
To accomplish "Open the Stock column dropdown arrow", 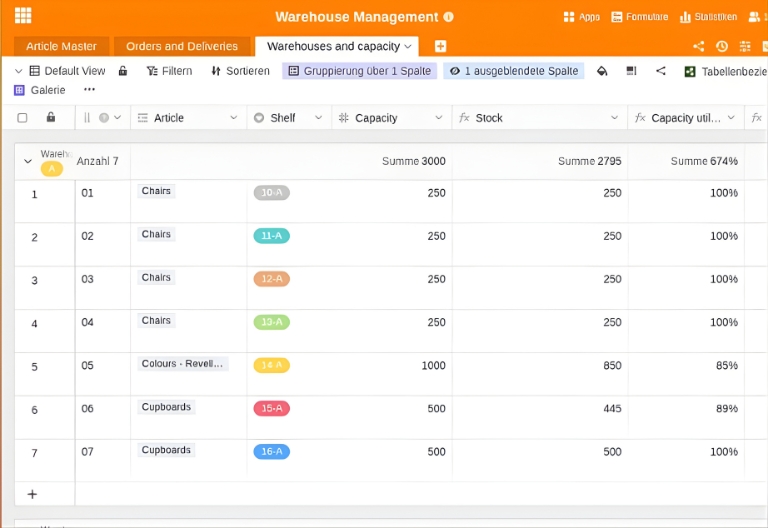I will click(x=614, y=118).
